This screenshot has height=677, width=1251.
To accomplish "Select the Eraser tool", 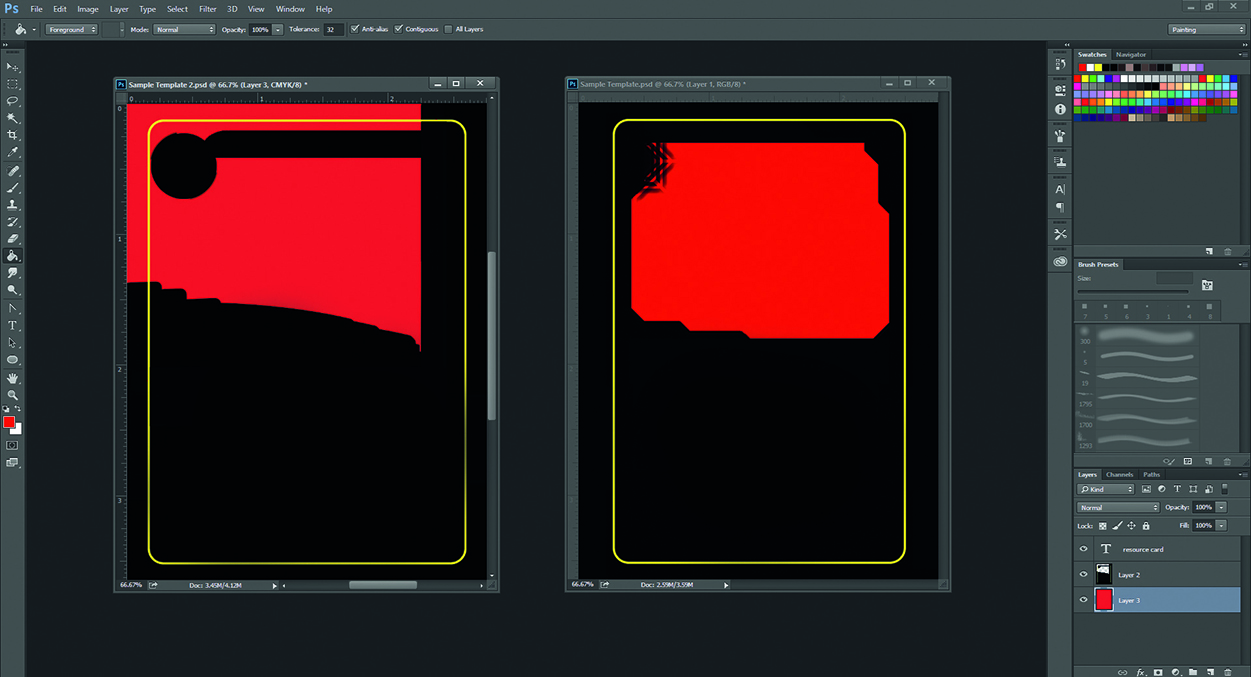I will (x=13, y=239).
